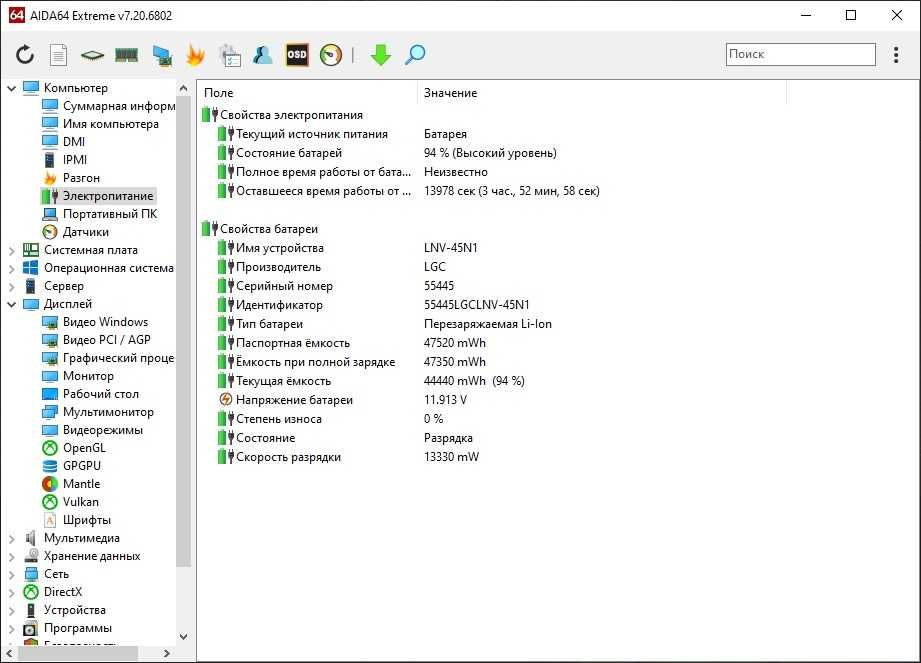The height and width of the screenshot is (663, 921).
Task: Select the GPGPU tree item
Action: coord(72,466)
